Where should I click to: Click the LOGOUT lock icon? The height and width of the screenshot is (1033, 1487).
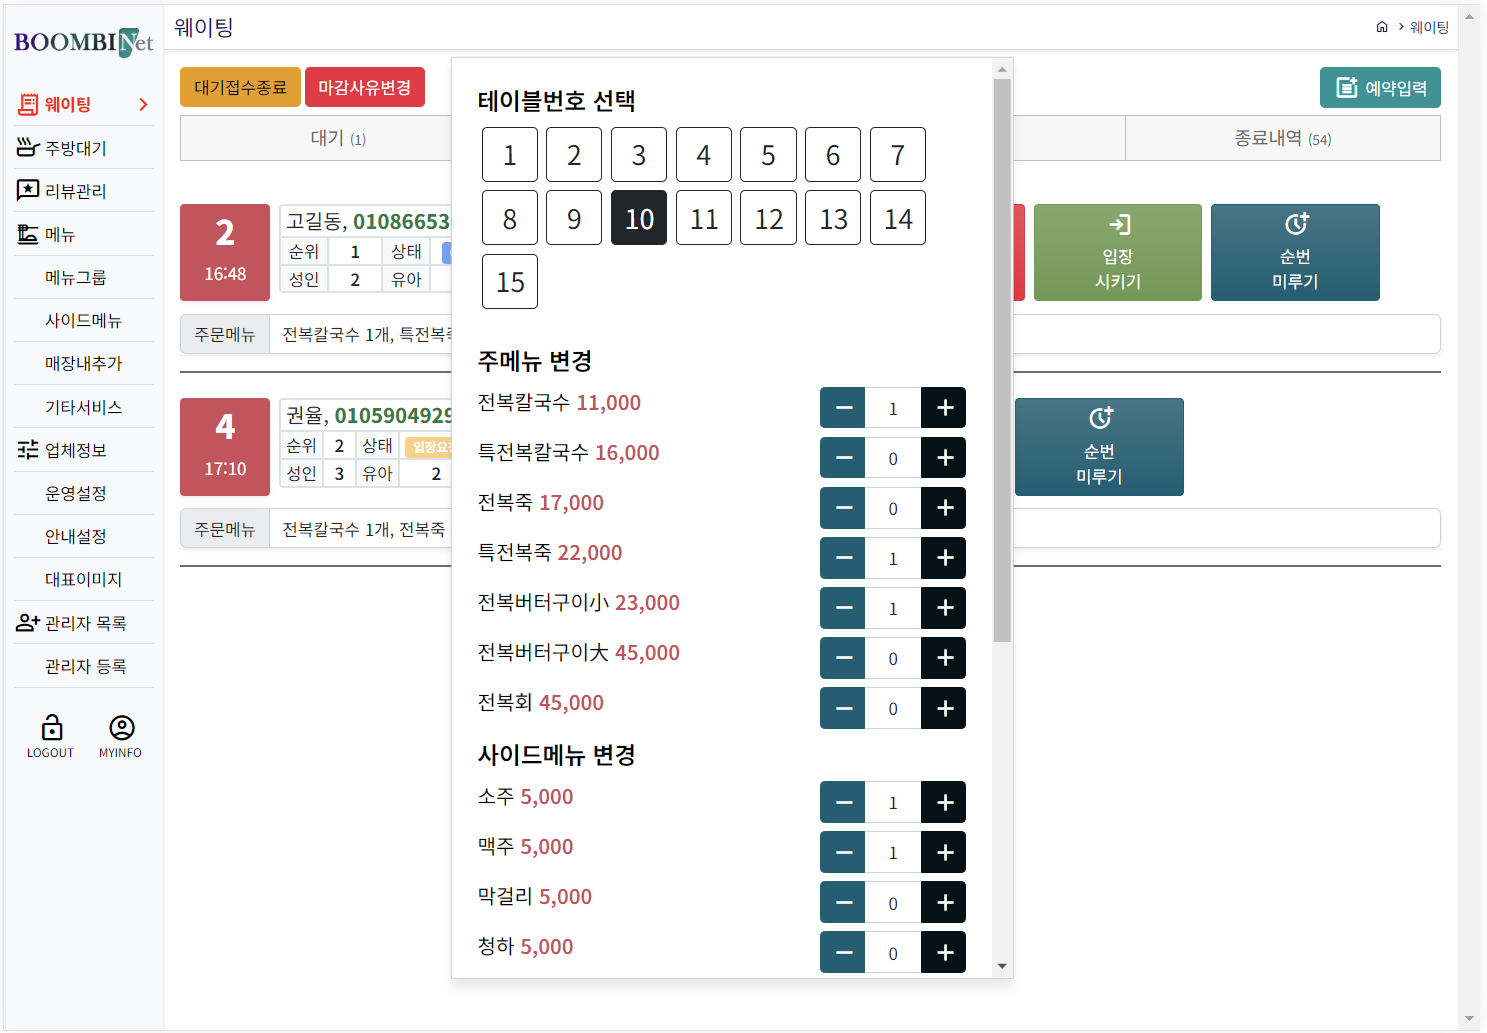[x=51, y=727]
